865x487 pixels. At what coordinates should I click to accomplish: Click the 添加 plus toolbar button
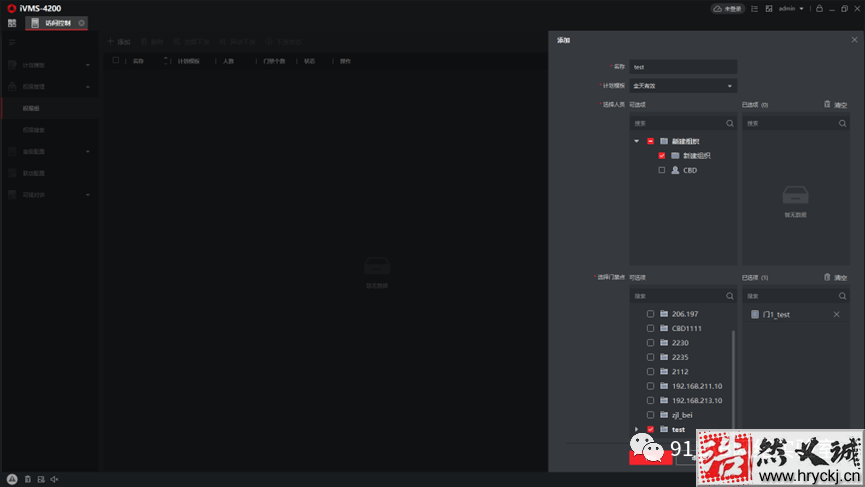click(x=119, y=42)
